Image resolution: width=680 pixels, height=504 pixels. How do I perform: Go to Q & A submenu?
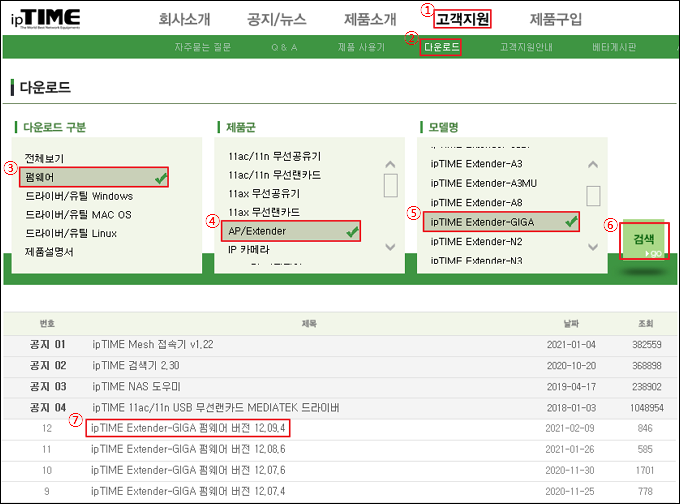click(284, 47)
